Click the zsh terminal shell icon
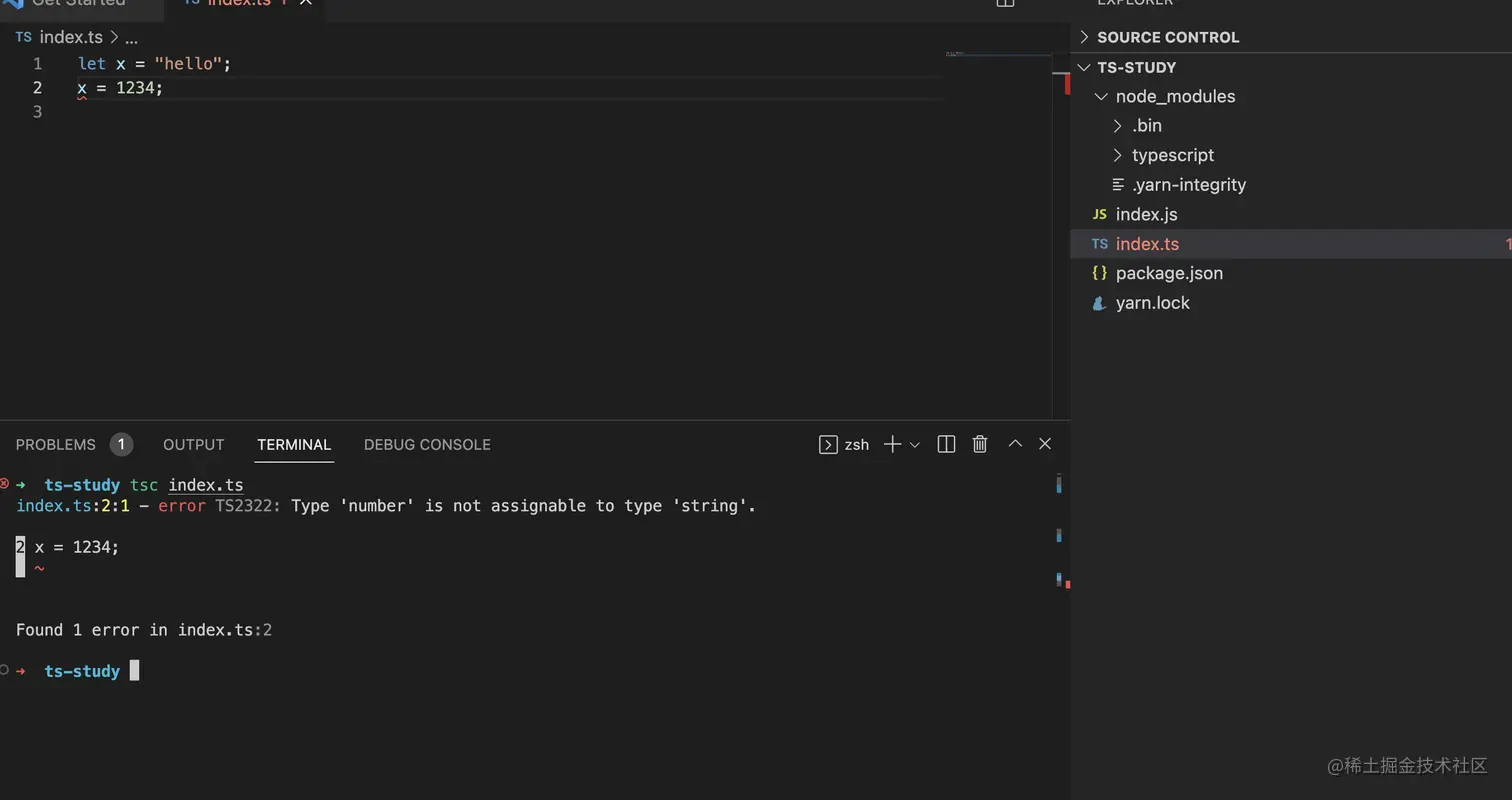This screenshot has height=800, width=1512. 828,445
